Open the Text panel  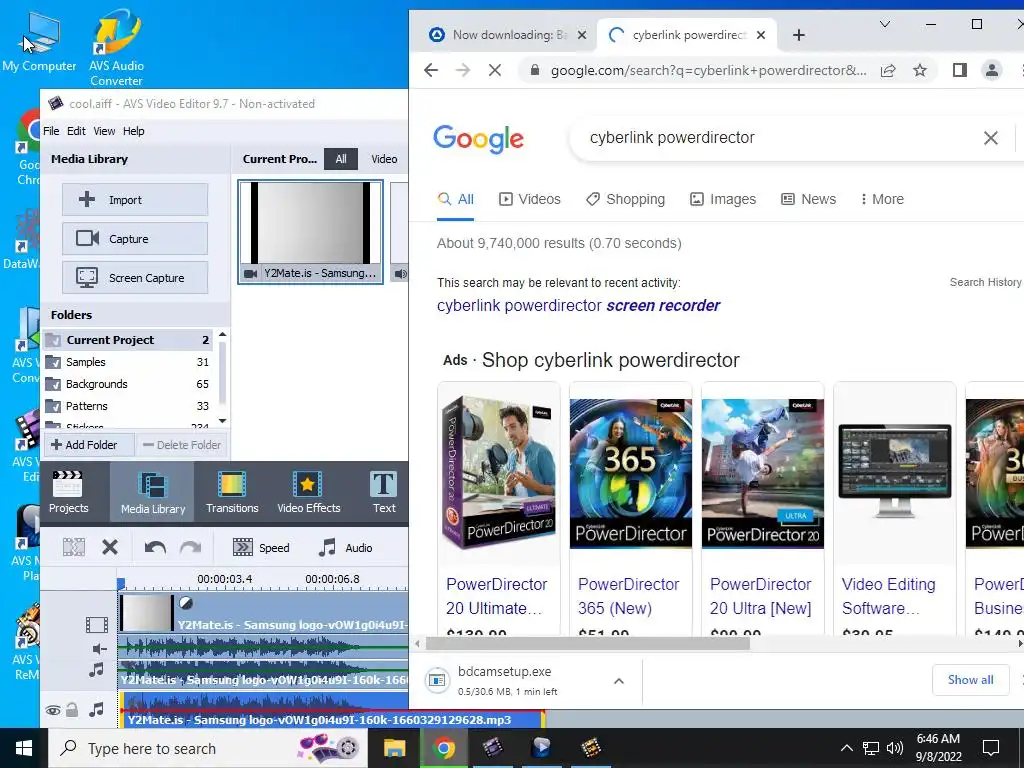pos(383,492)
